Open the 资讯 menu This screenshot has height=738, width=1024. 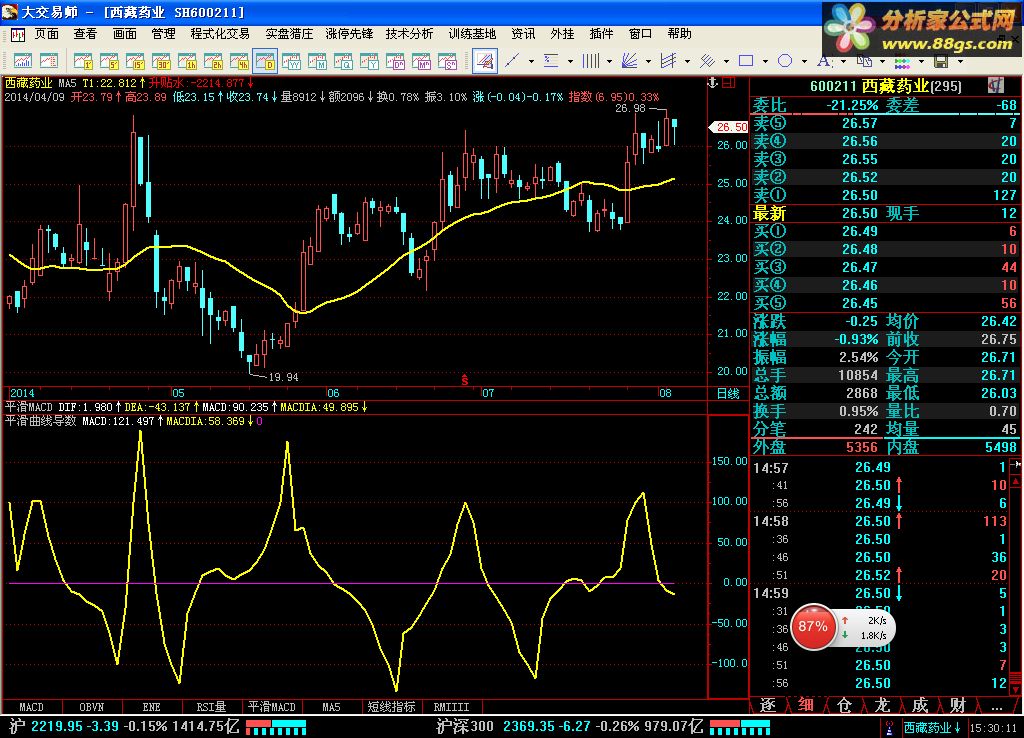click(523, 33)
